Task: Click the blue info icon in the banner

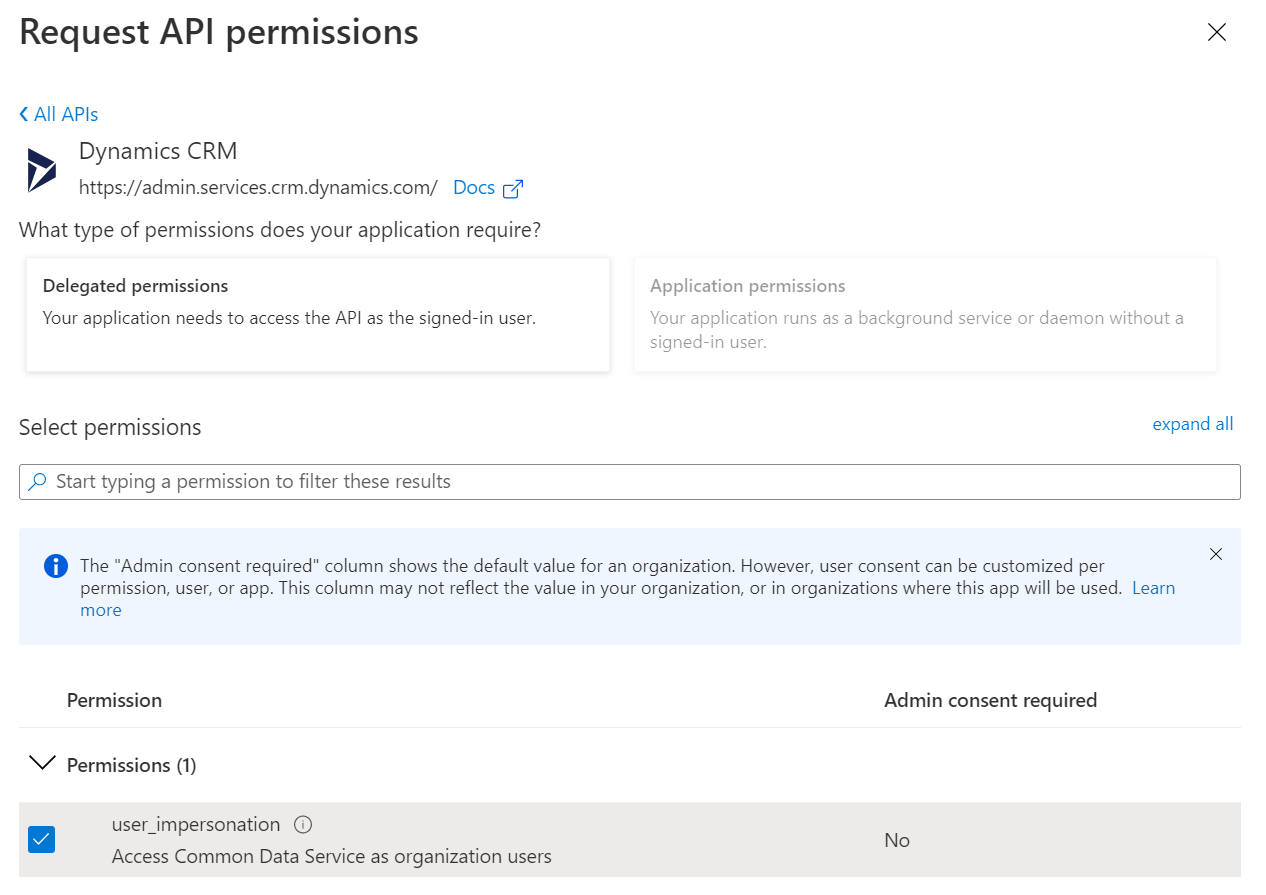Action: 56,566
